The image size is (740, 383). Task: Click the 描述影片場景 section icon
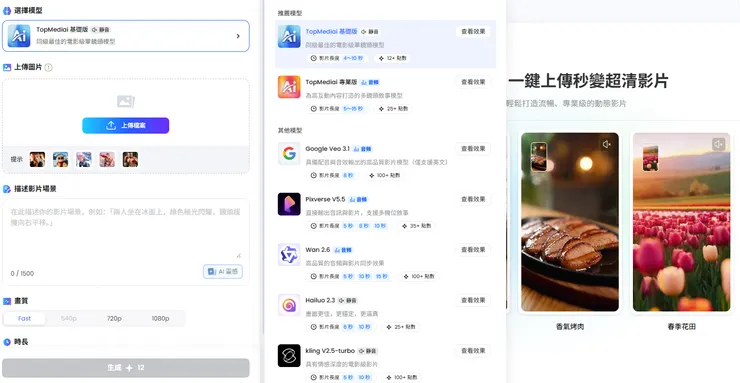click(7, 189)
